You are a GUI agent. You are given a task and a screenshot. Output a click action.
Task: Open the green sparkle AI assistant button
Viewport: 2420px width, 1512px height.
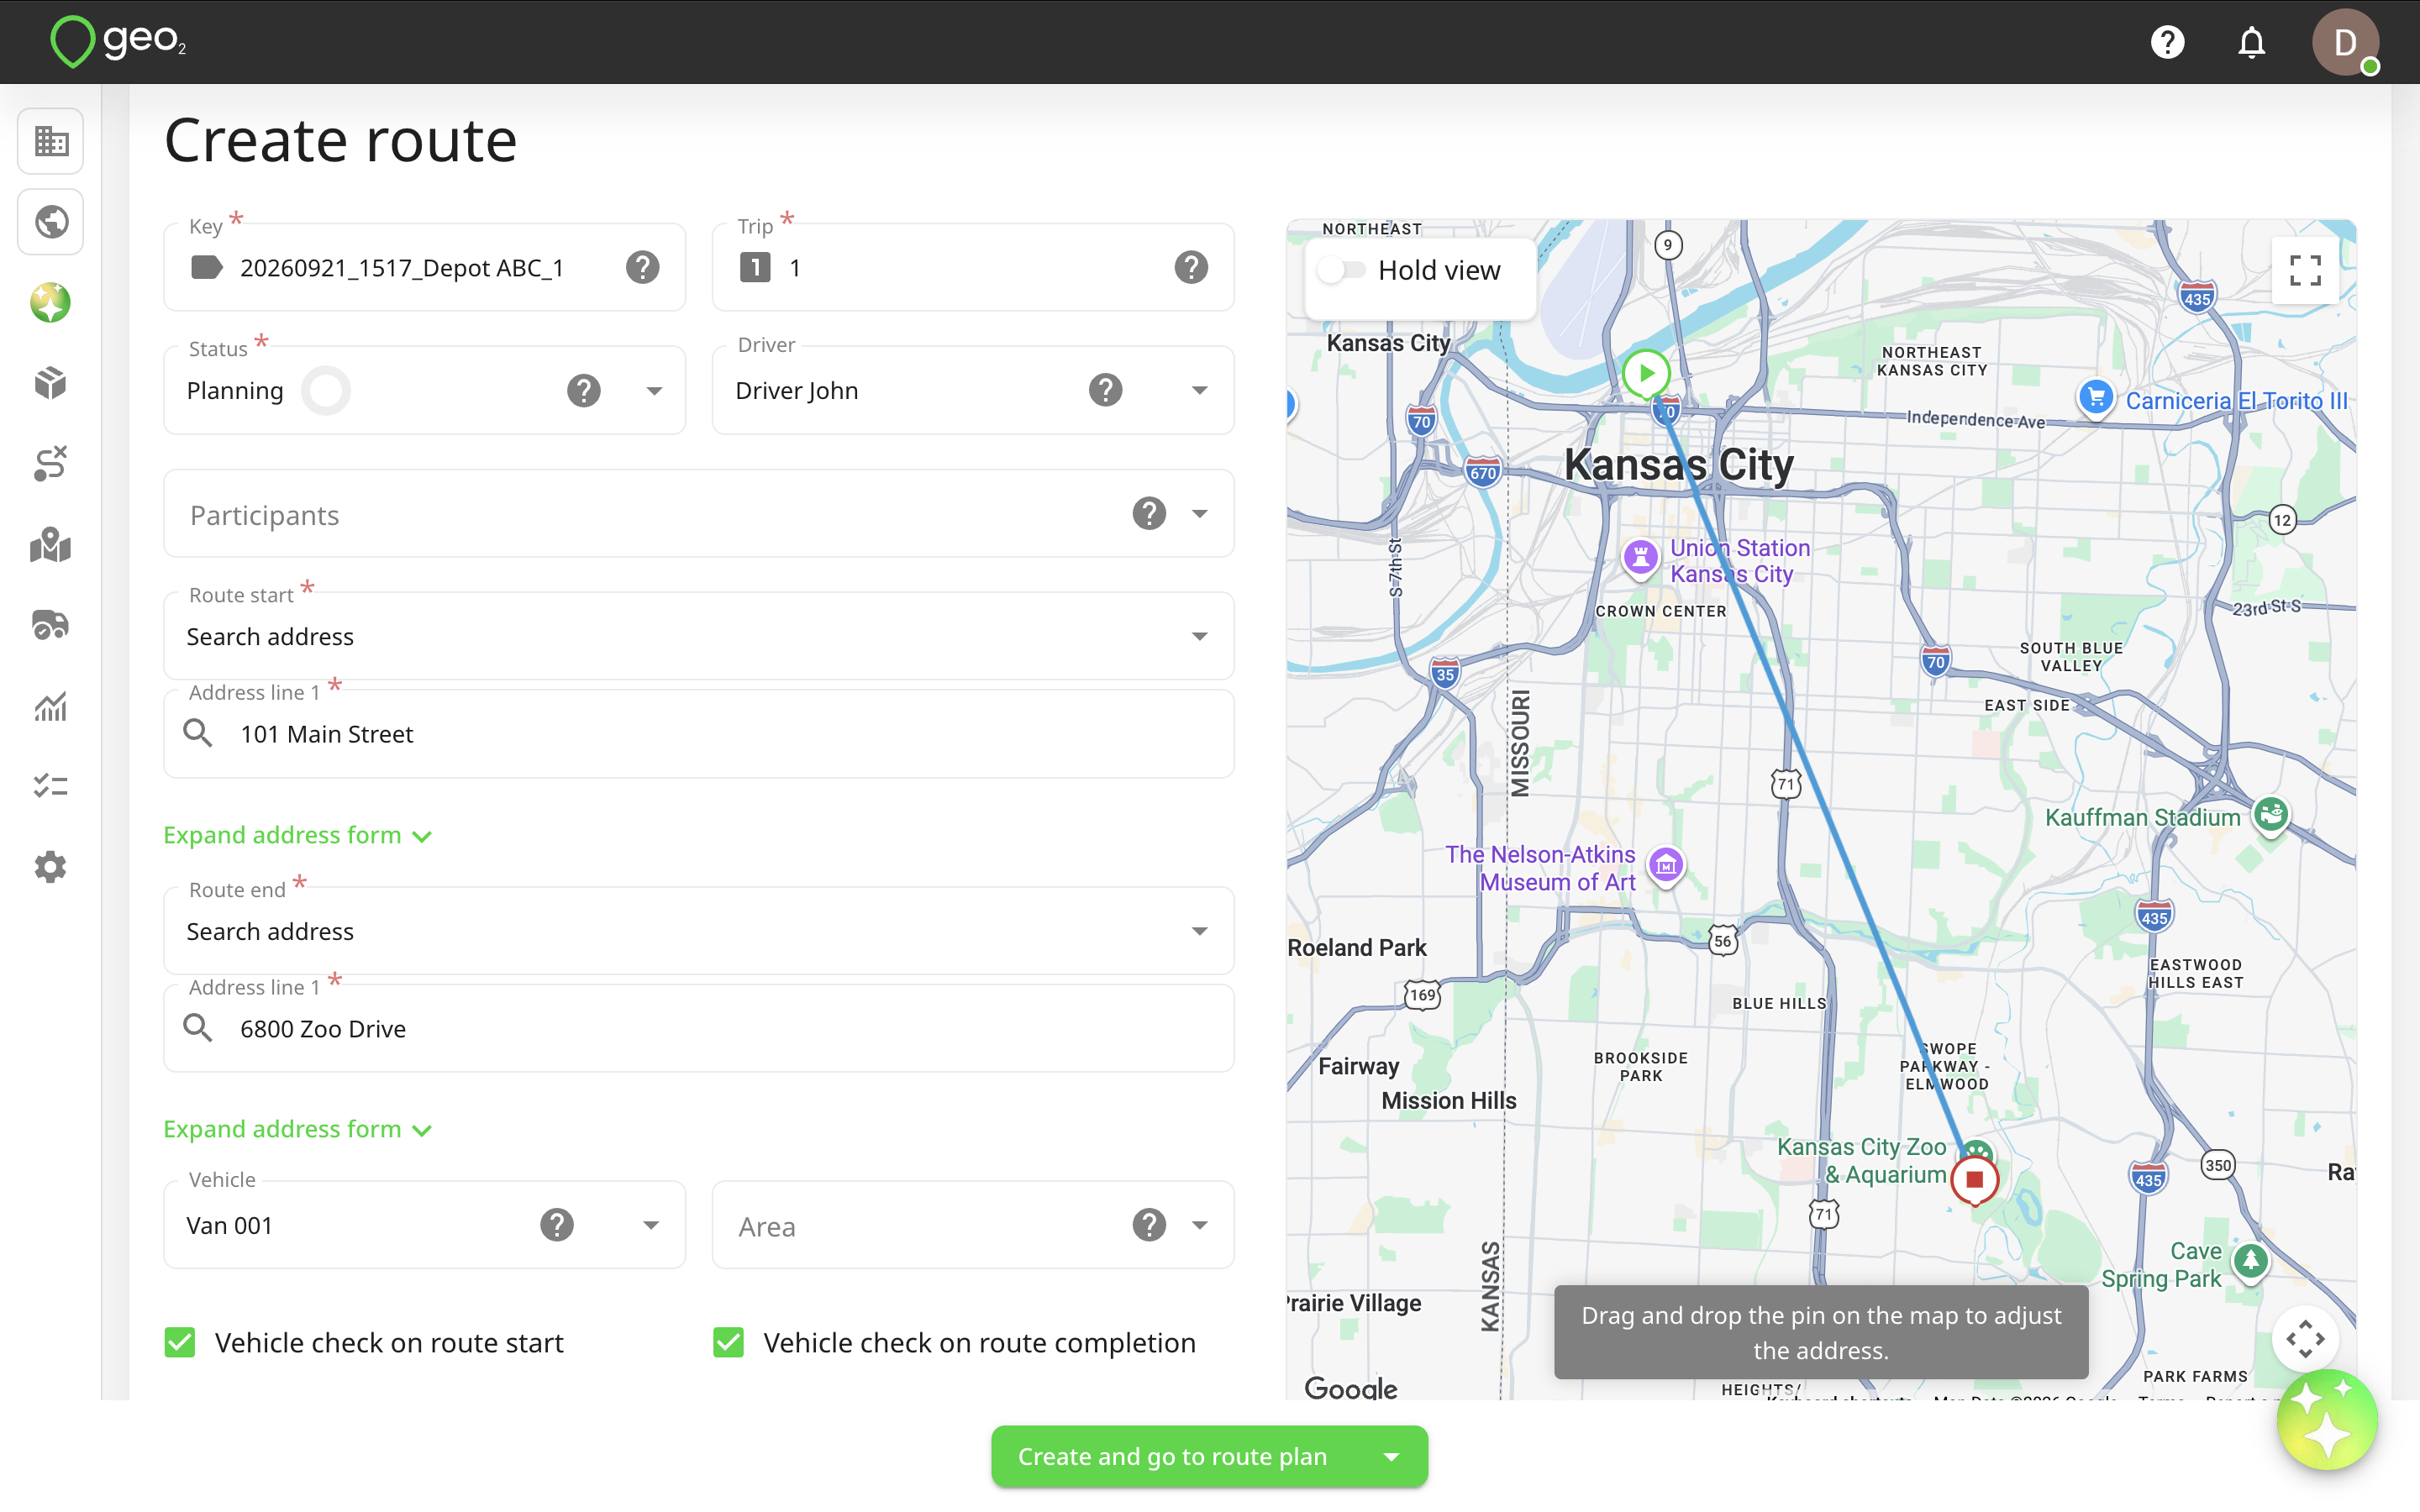(2327, 1420)
